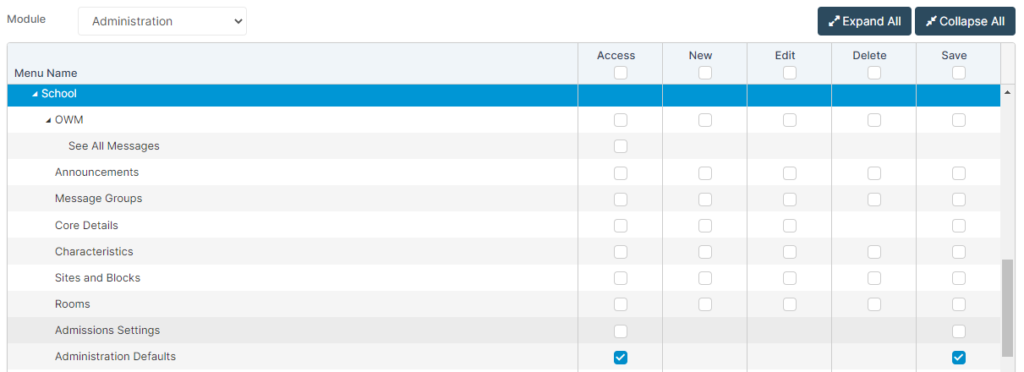Tick the Delete column header checkbox
The width and height of the screenshot is (1024, 372).
pos(874,73)
